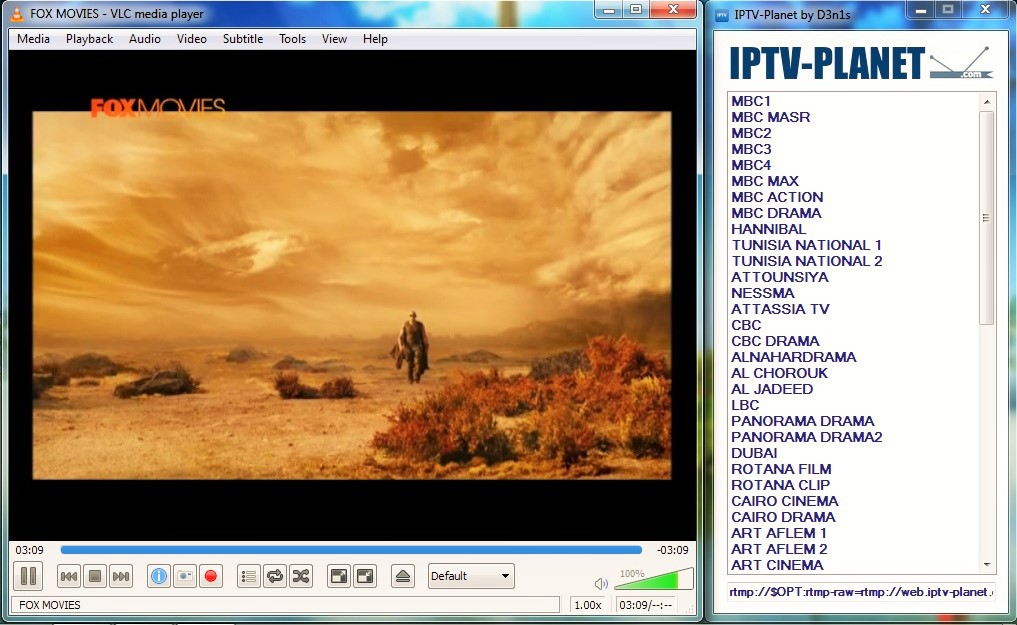Click the eject media button

click(x=403, y=576)
